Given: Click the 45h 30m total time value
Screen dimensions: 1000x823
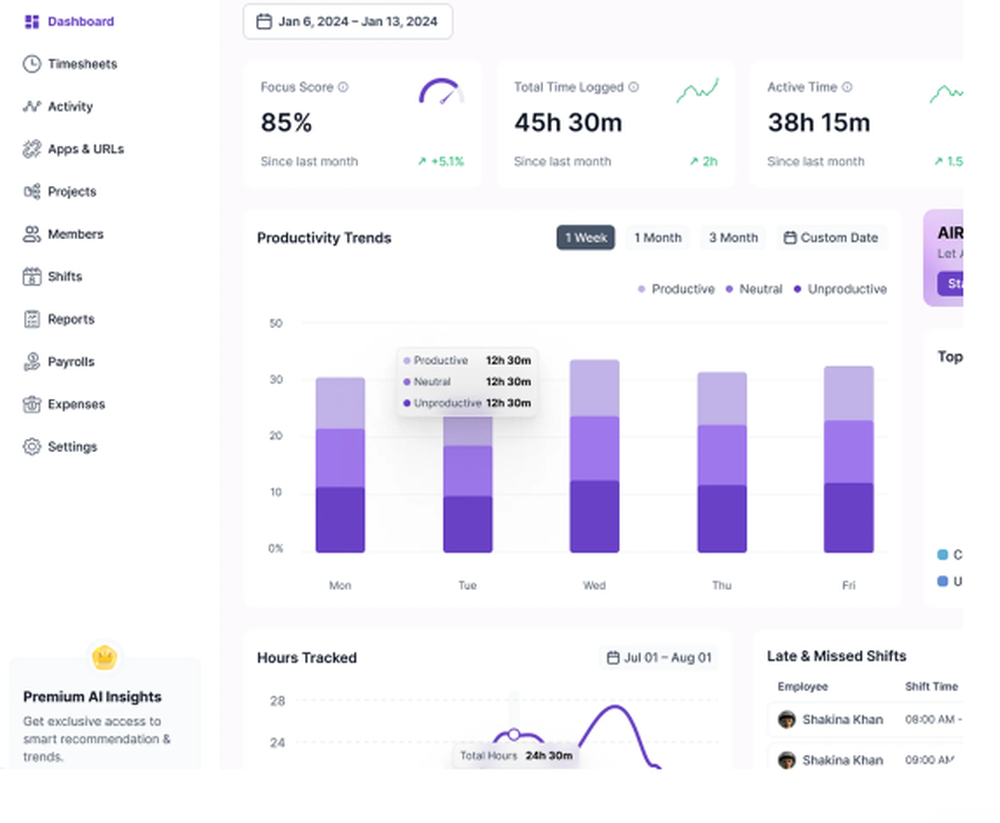Looking at the screenshot, I should (568, 122).
